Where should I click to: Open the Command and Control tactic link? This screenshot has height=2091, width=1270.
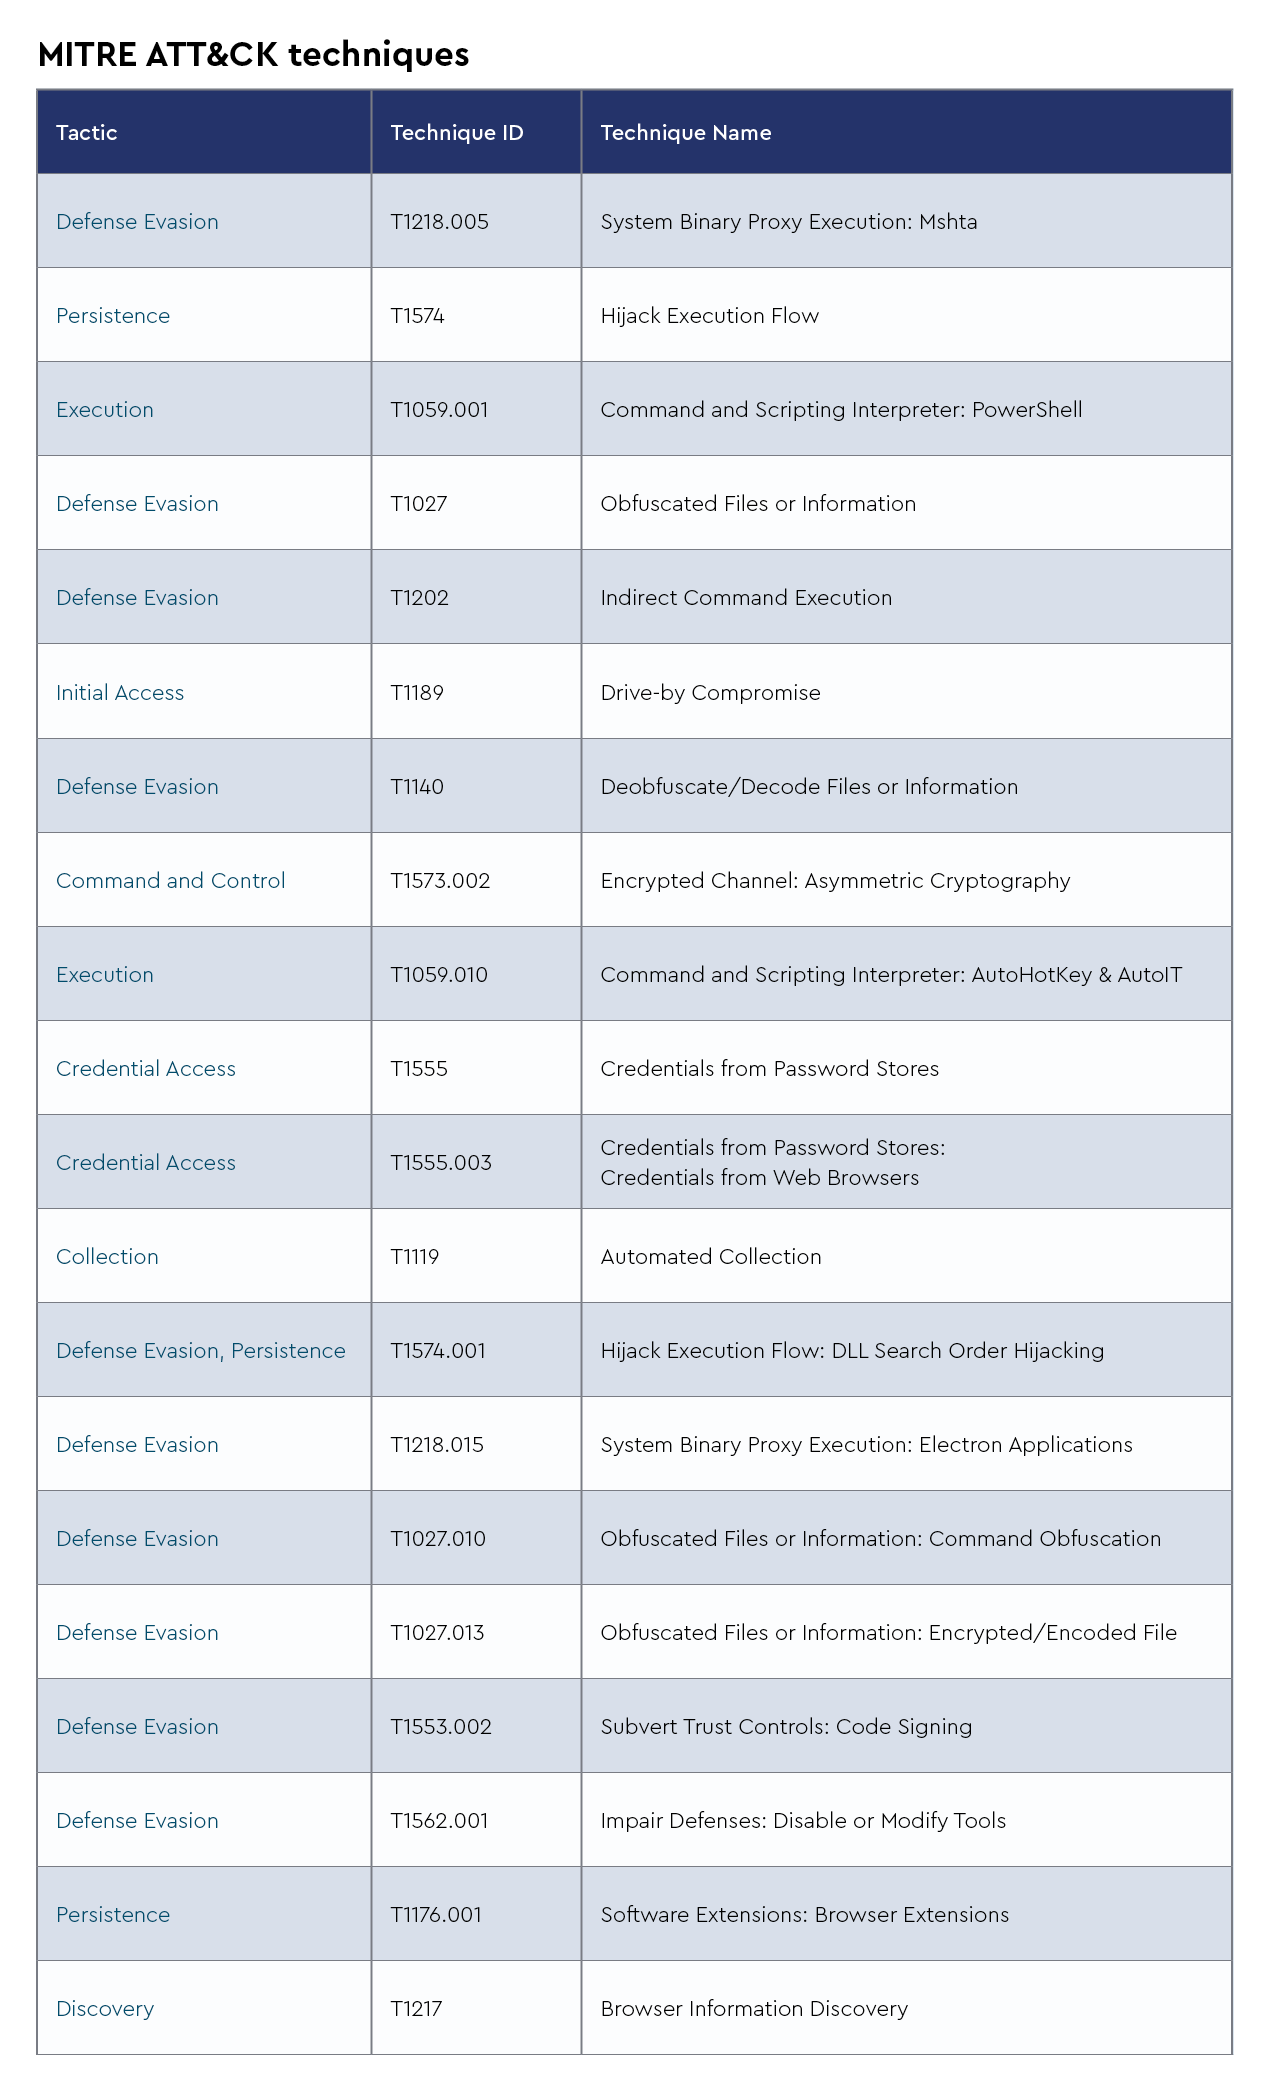coord(170,881)
